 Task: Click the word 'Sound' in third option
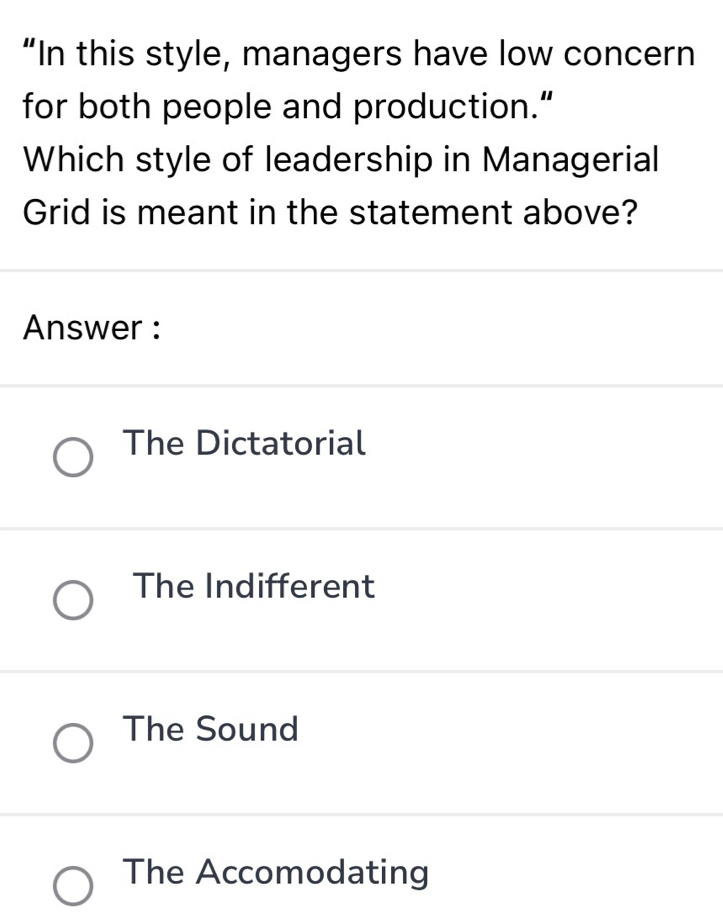pyautogui.click(x=247, y=729)
